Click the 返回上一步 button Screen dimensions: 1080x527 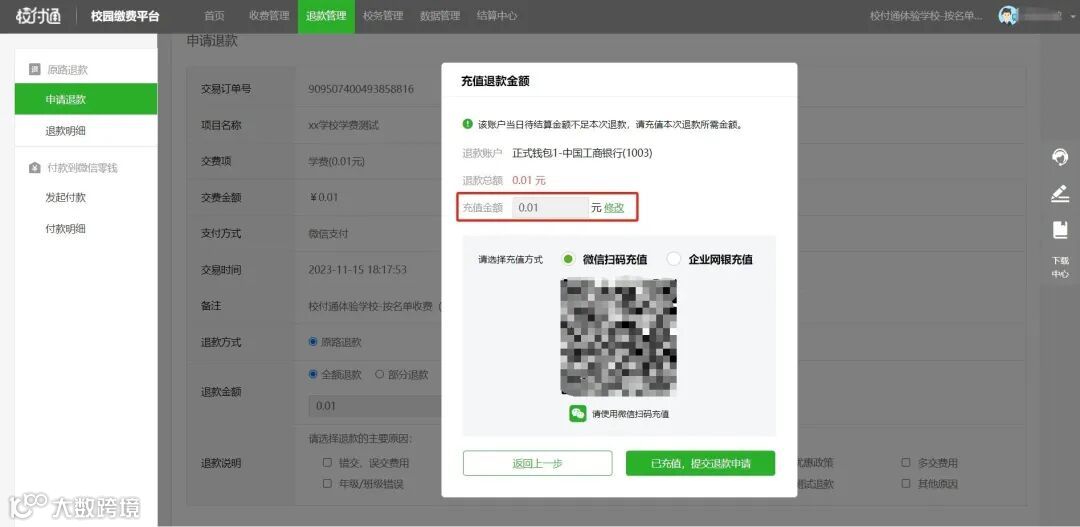pyautogui.click(x=537, y=464)
